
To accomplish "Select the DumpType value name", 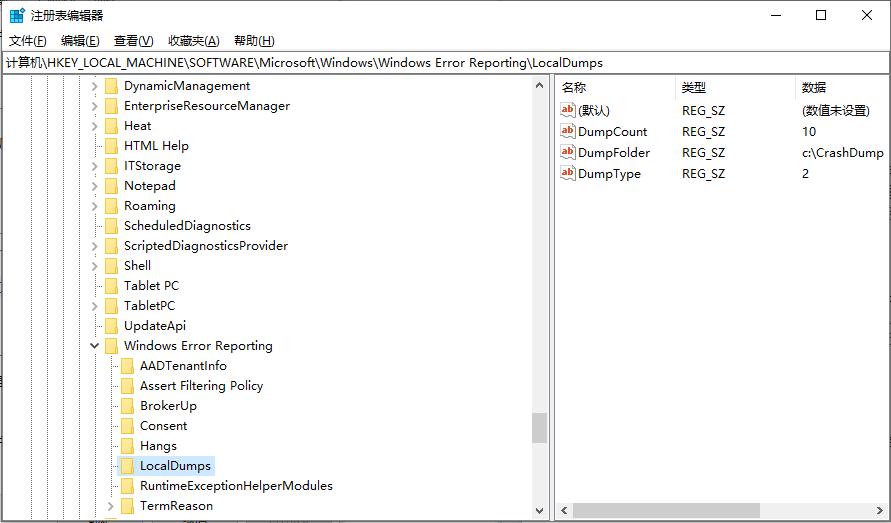I will 609,174.
